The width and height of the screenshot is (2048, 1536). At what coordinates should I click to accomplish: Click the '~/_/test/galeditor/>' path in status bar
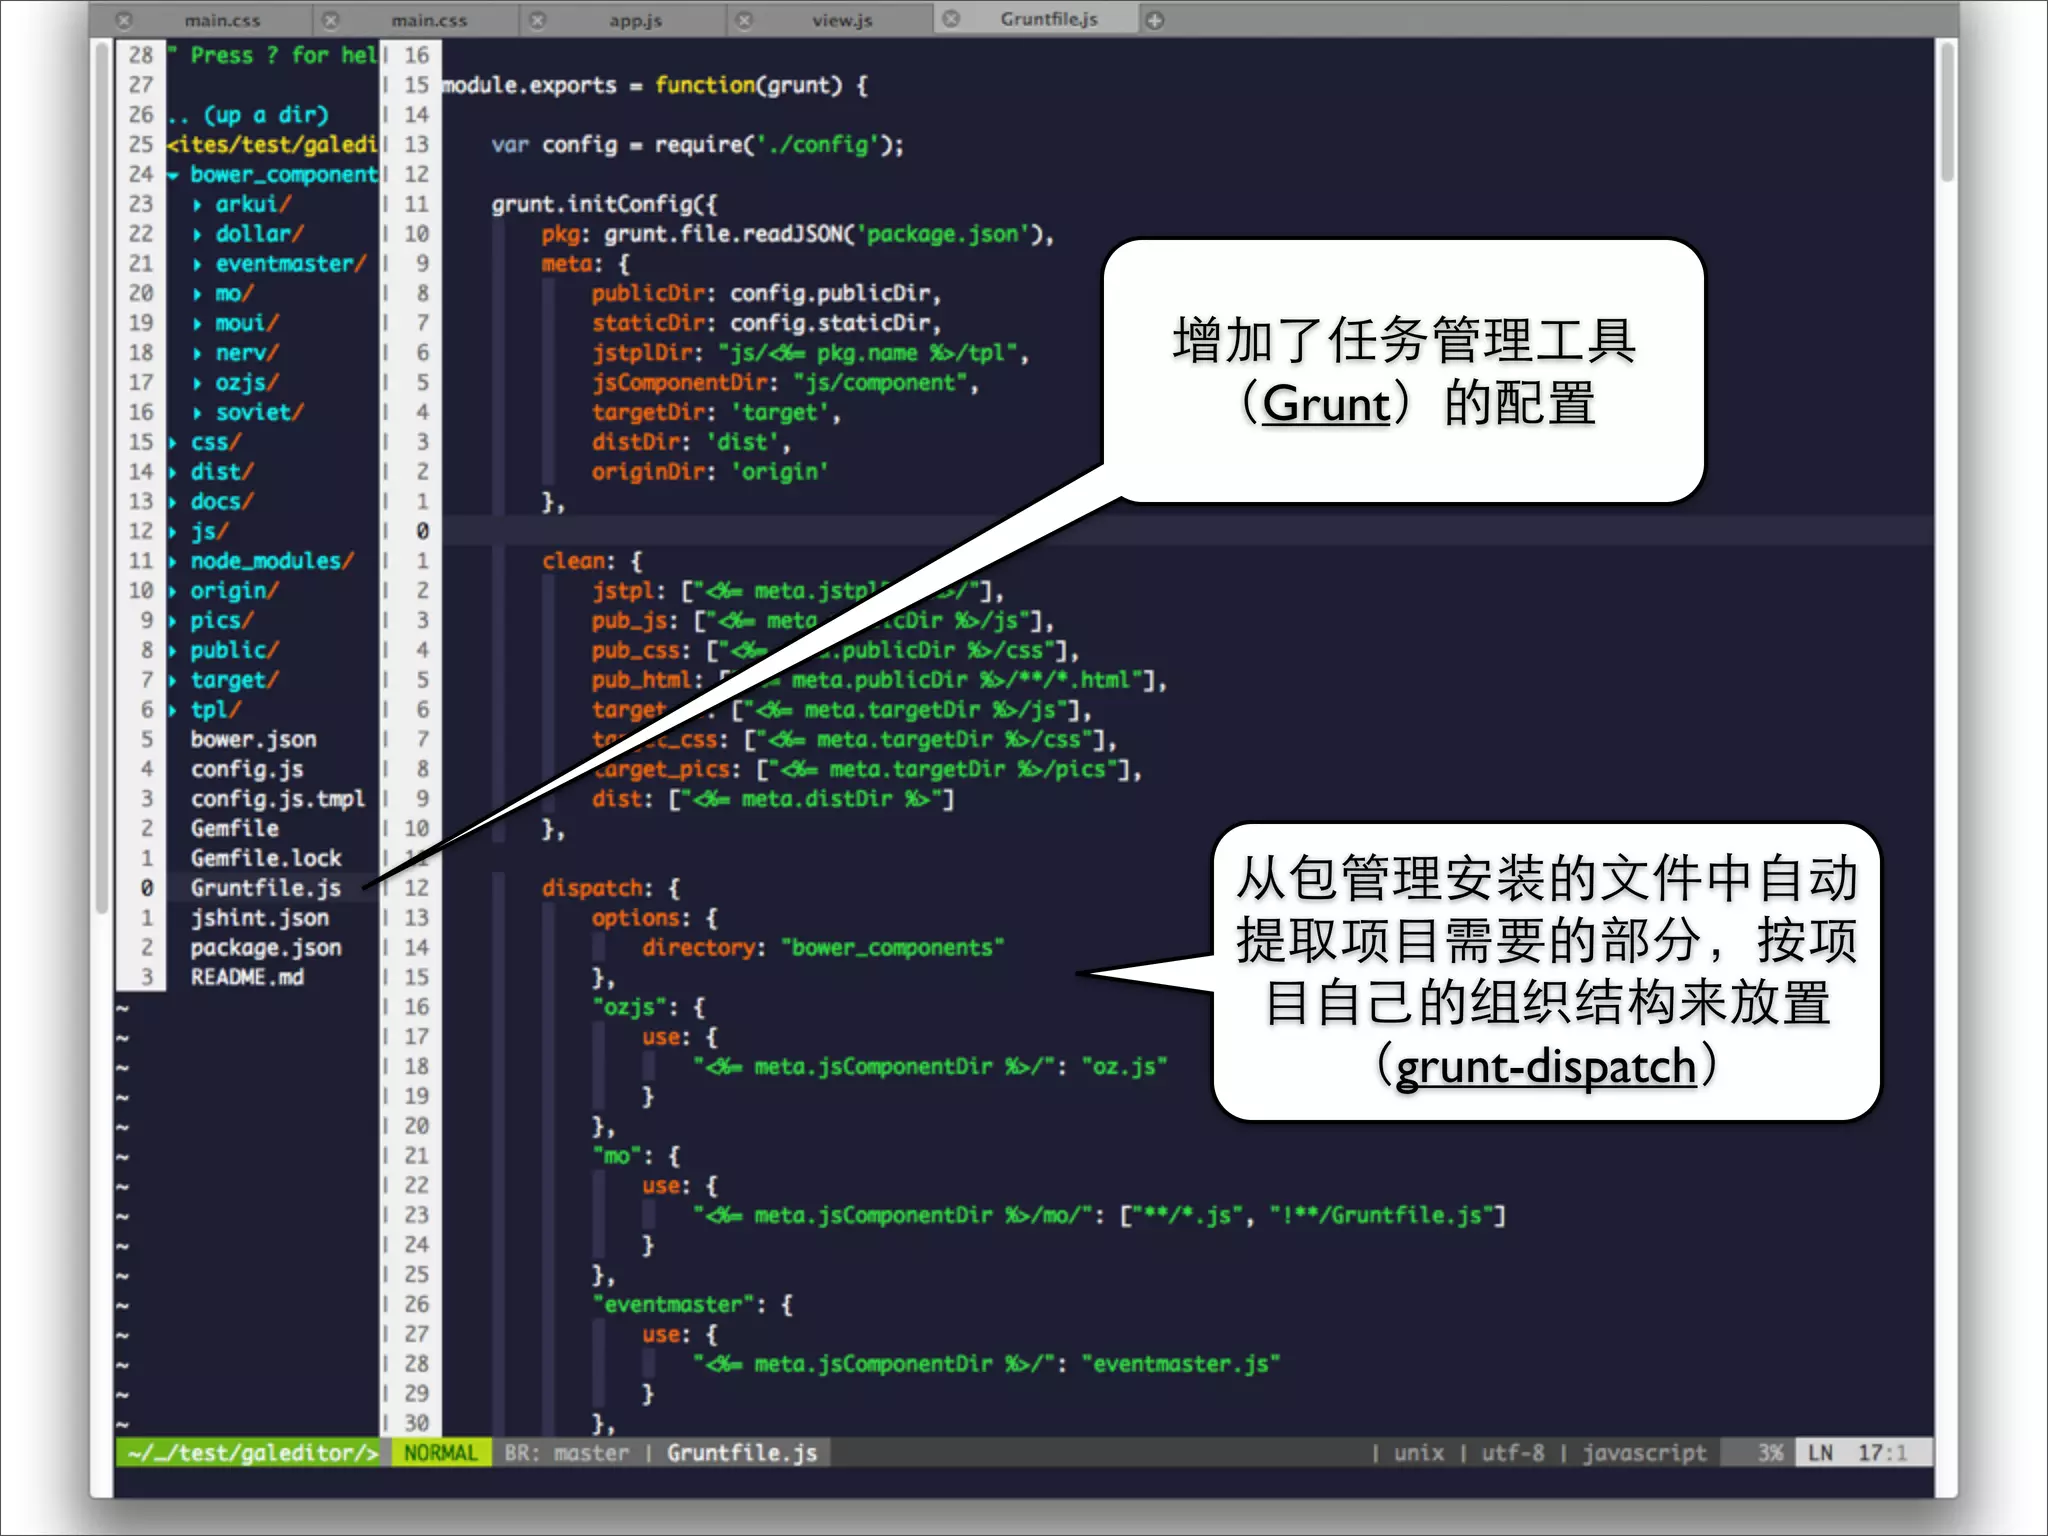pyautogui.click(x=253, y=1454)
